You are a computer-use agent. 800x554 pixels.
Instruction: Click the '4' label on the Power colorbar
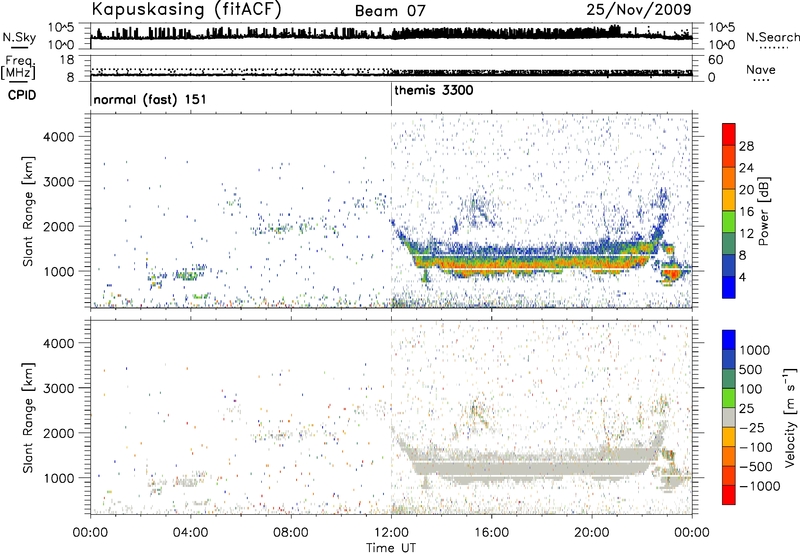click(742, 277)
